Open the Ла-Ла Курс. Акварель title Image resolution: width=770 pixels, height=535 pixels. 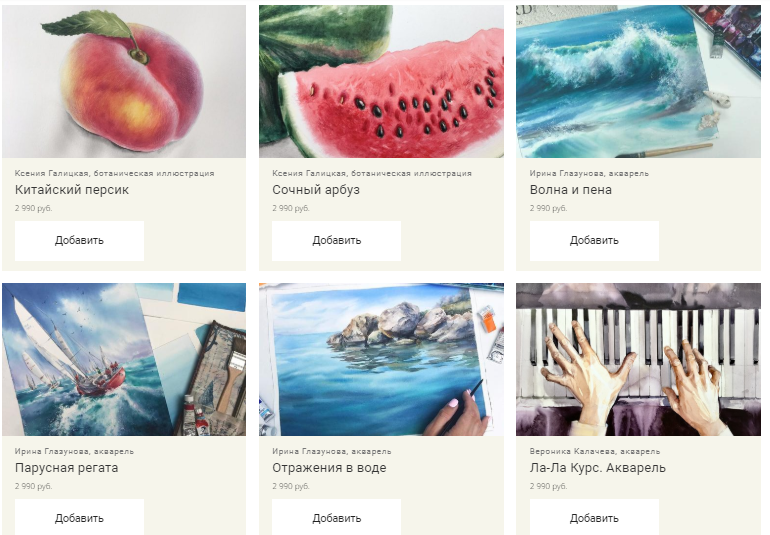[x=598, y=468]
